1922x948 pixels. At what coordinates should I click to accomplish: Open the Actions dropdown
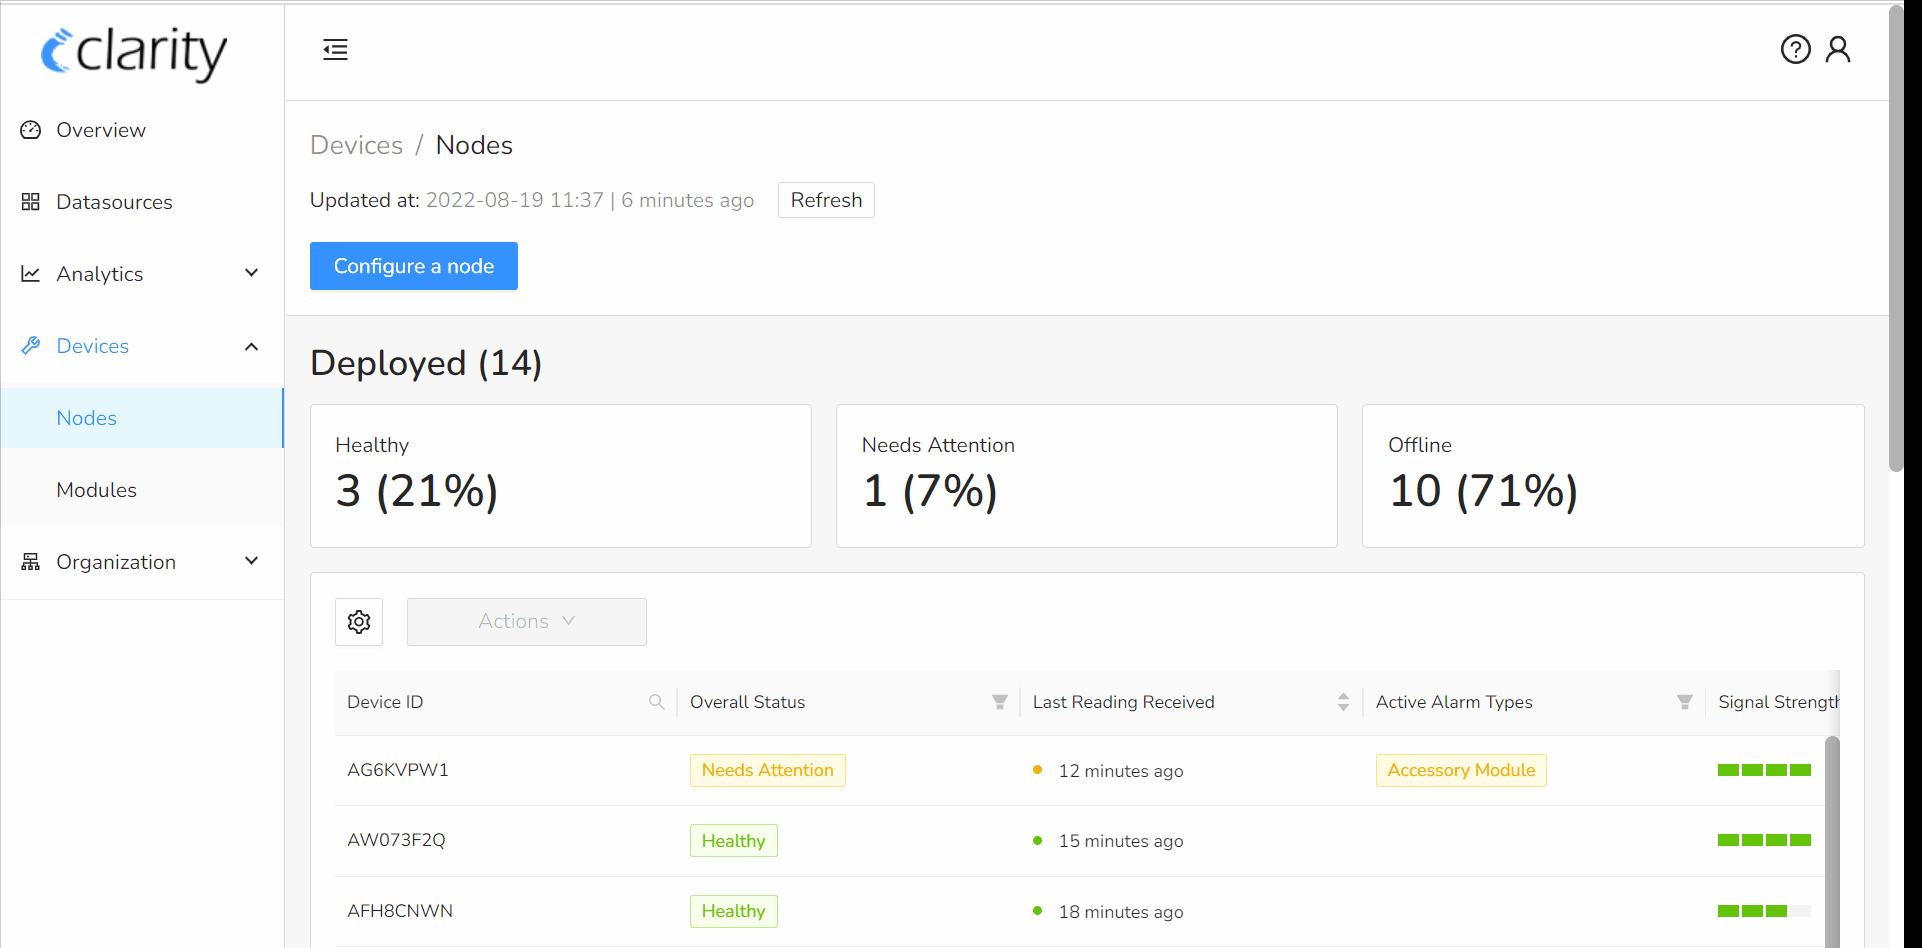(x=526, y=621)
